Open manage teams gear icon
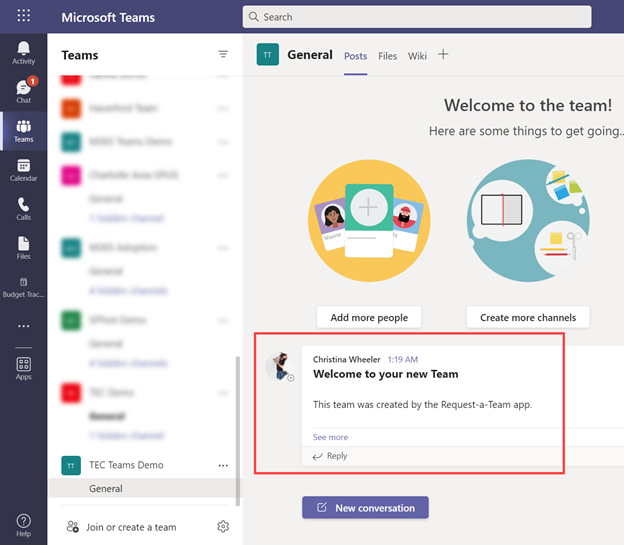 pos(223,526)
